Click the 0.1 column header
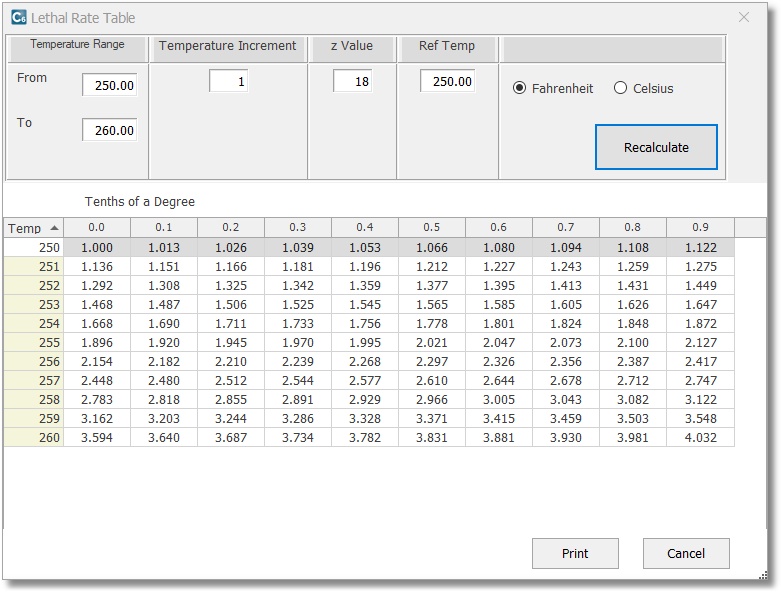 (x=164, y=227)
